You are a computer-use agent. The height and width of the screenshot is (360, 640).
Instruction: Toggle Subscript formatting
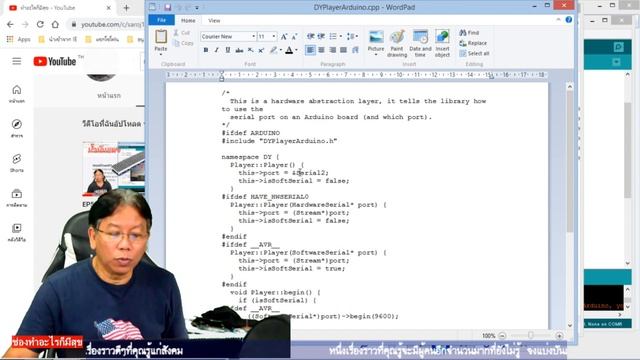(250, 50)
